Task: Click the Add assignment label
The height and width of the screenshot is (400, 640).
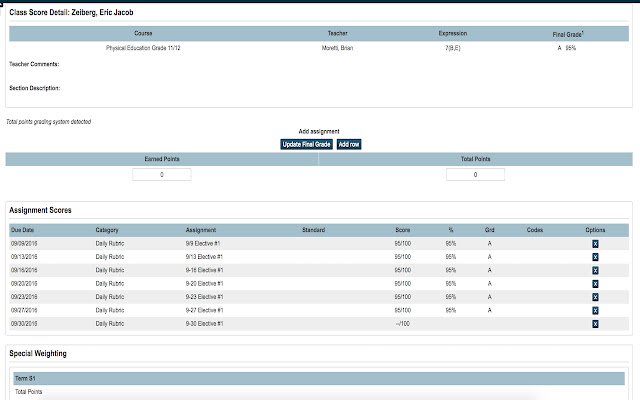Action: [319, 131]
